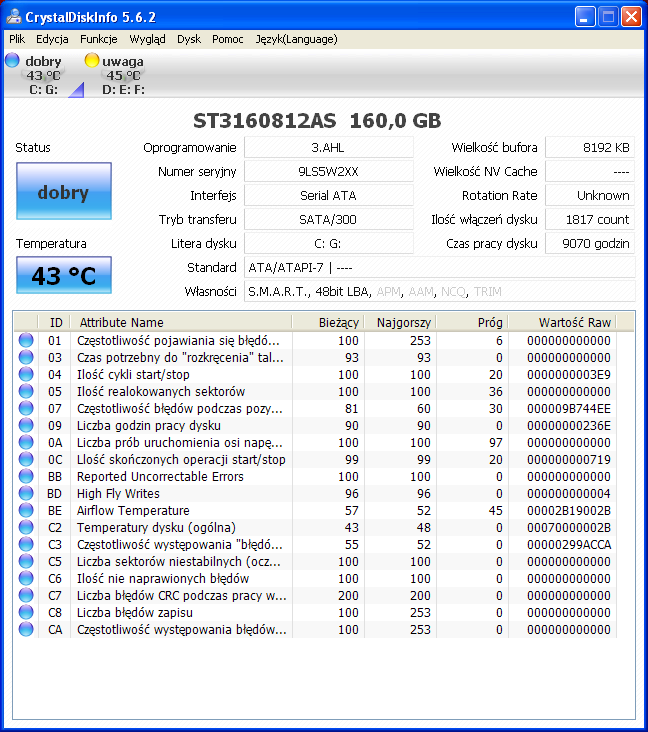Click the status orb of attribute BD
This screenshot has width=648, height=732.
click(x=26, y=493)
